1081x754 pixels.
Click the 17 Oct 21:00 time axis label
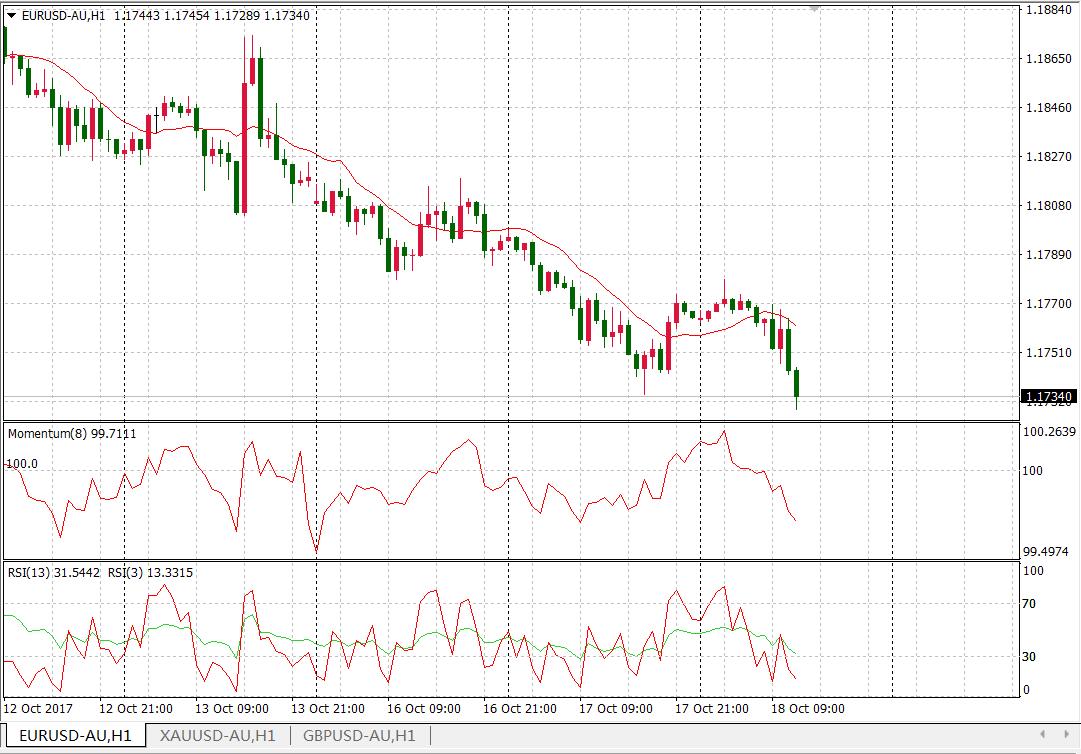pyautogui.click(x=711, y=709)
